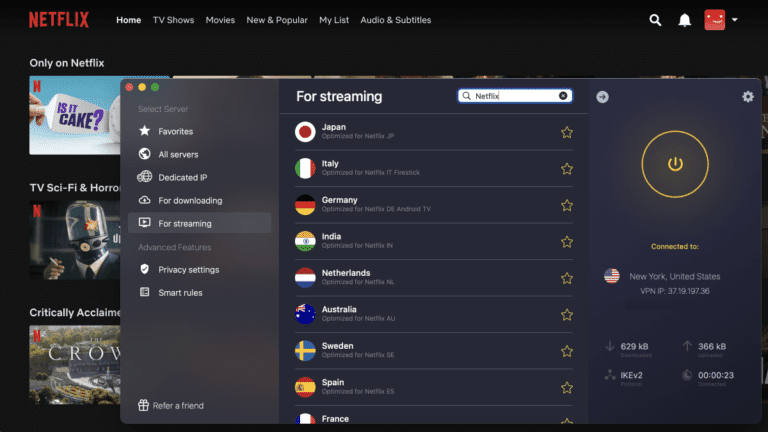Mark Australia server as favorite
Screen dimensions: 768x432
pyautogui.click(x=567, y=314)
